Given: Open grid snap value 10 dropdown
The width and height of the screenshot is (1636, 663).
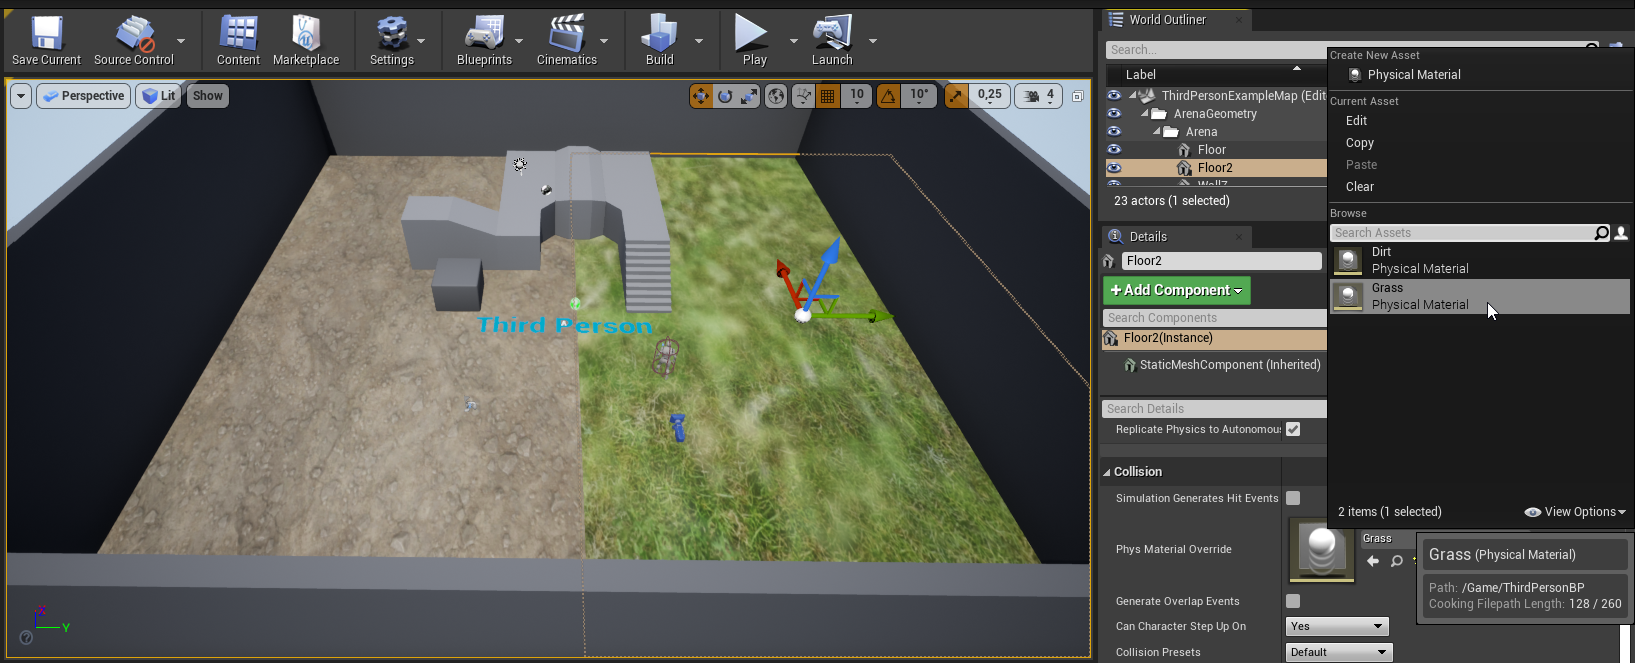Looking at the screenshot, I should coord(857,96).
